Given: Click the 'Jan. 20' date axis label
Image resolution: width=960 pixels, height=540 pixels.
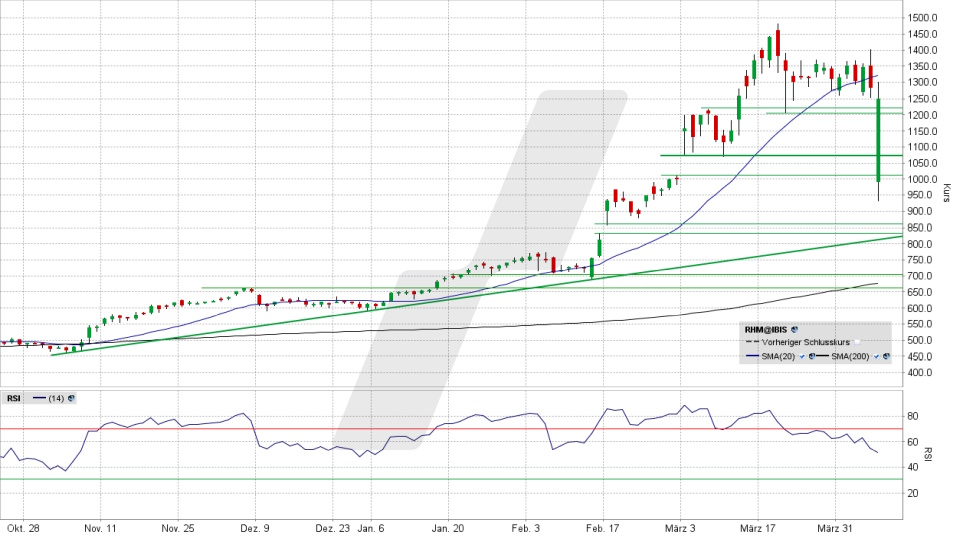Looking at the screenshot, I should point(448,528).
